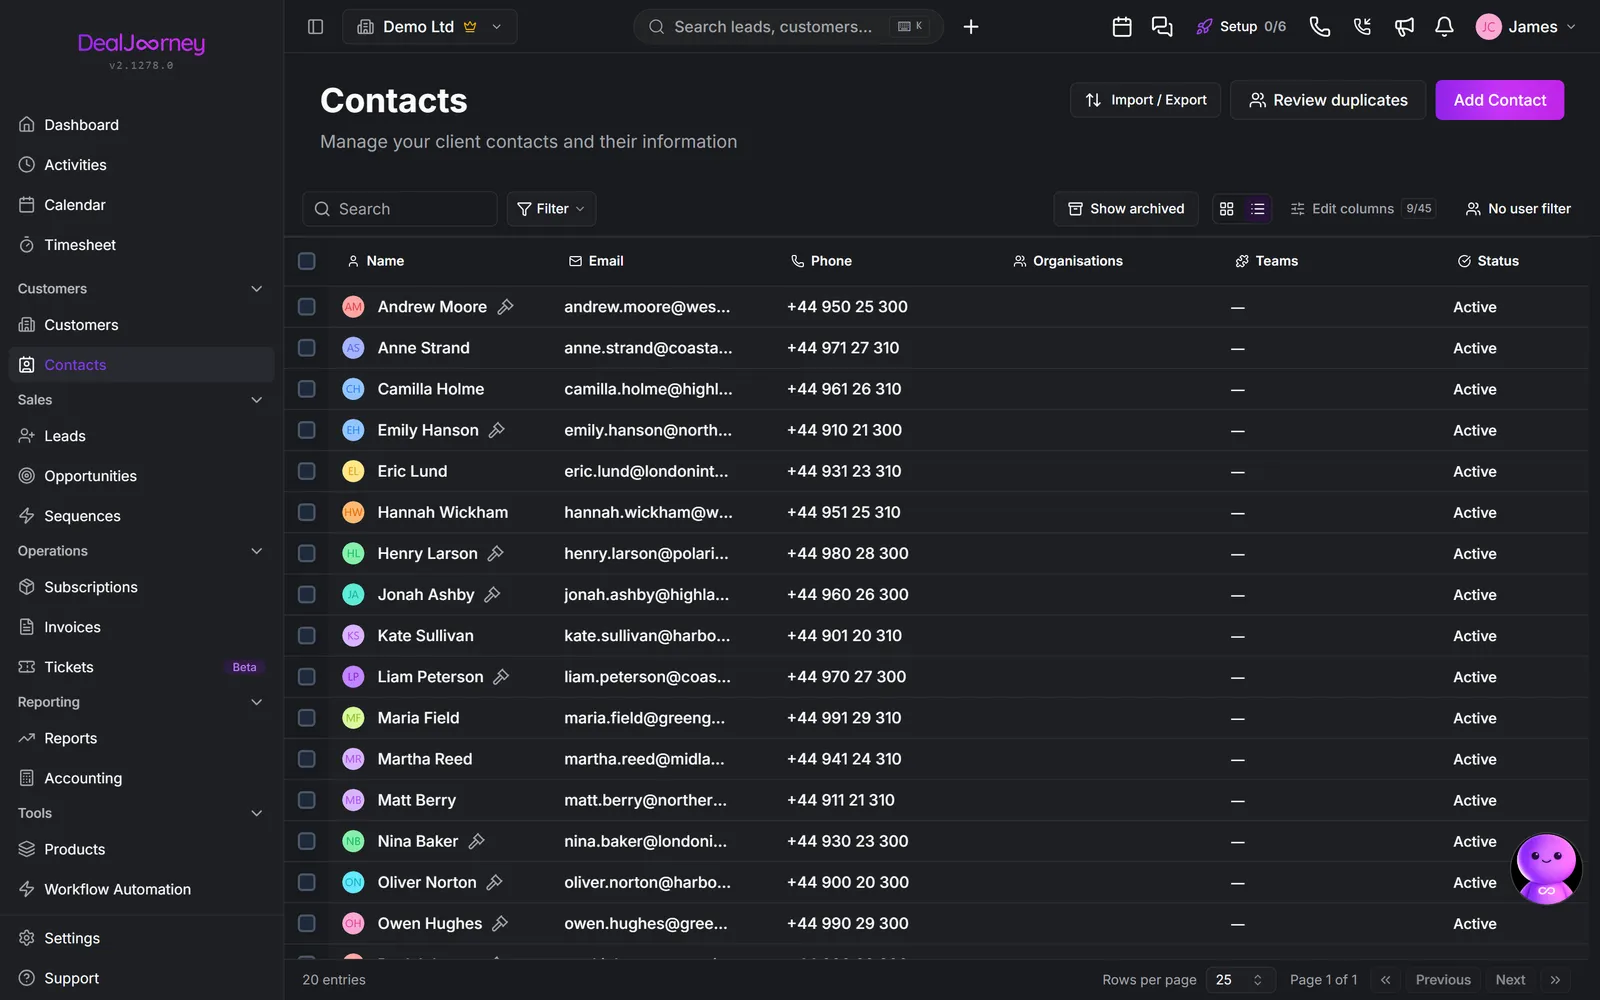Image resolution: width=1600 pixels, height=1000 pixels.
Task: Open the Demo Ltd company switcher
Action: [x=430, y=27]
